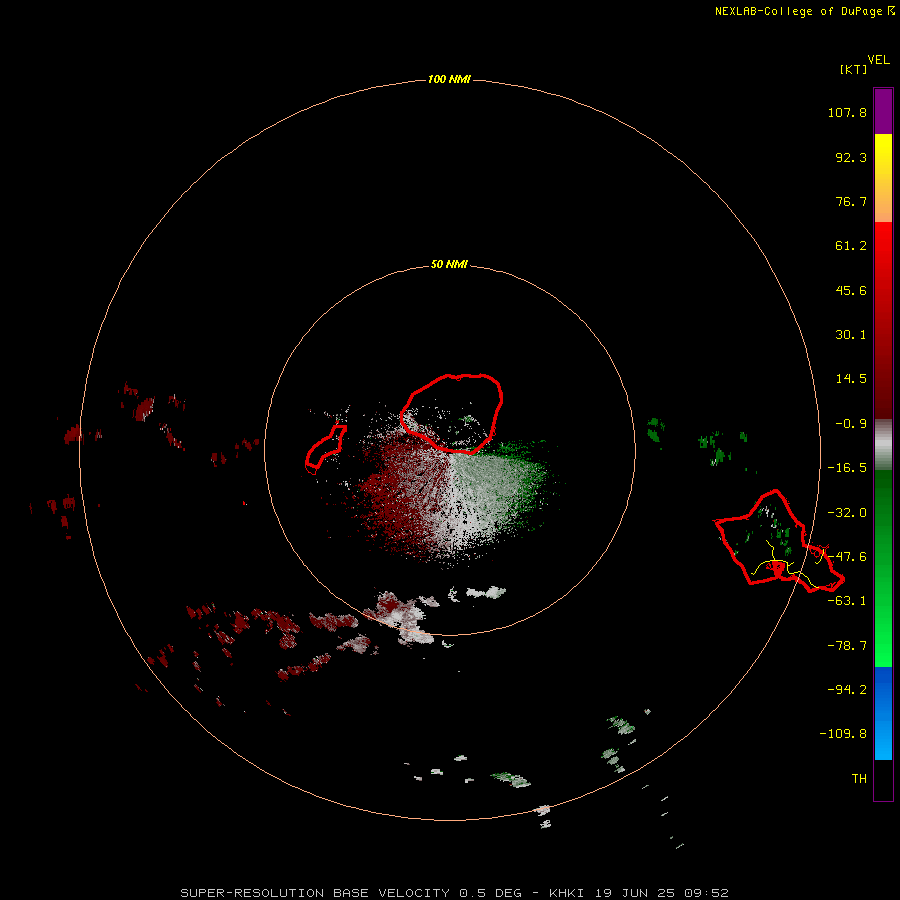Click the 14.5 velocity scale value

(851, 379)
